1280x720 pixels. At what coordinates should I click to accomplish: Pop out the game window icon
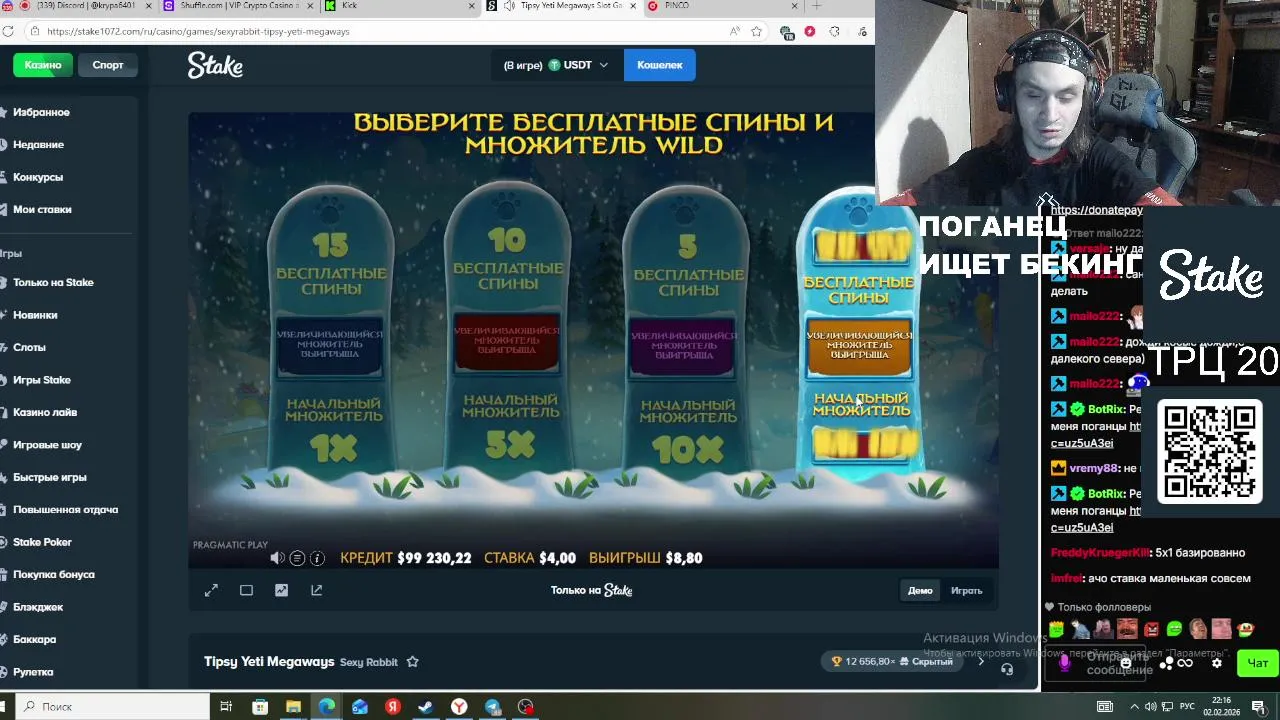coord(316,590)
